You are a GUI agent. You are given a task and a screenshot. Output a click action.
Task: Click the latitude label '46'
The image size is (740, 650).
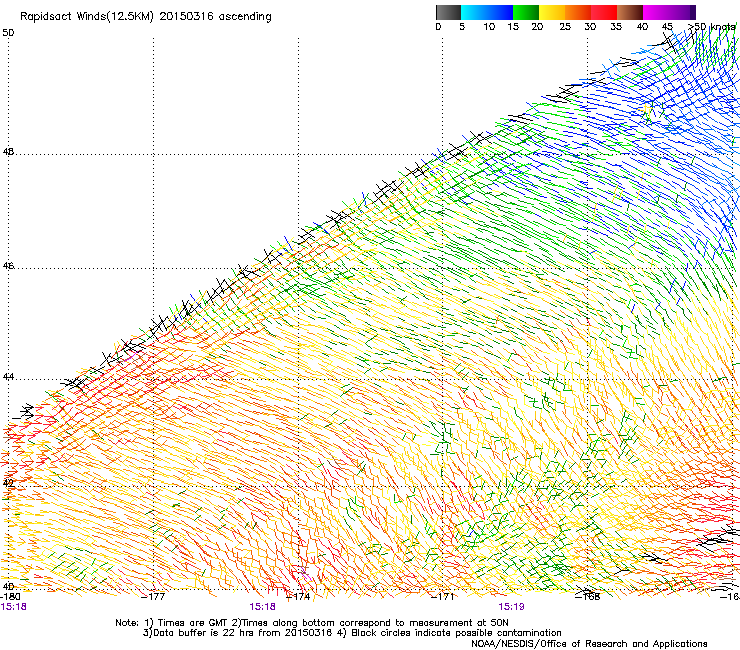pos(8,266)
